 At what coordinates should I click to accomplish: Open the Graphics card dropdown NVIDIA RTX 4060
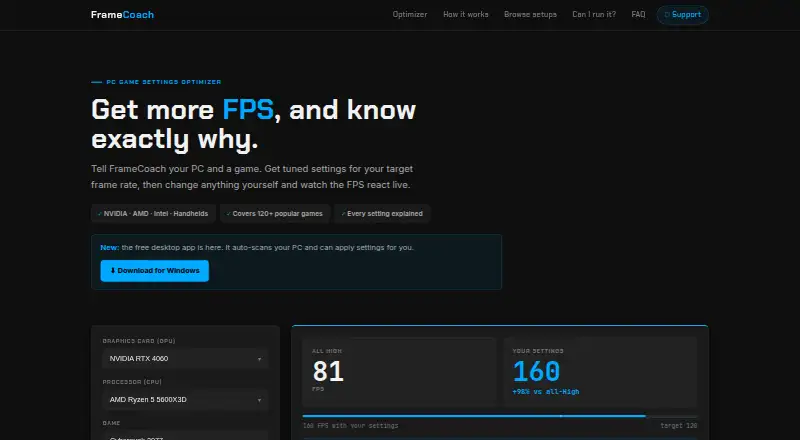tap(185, 359)
